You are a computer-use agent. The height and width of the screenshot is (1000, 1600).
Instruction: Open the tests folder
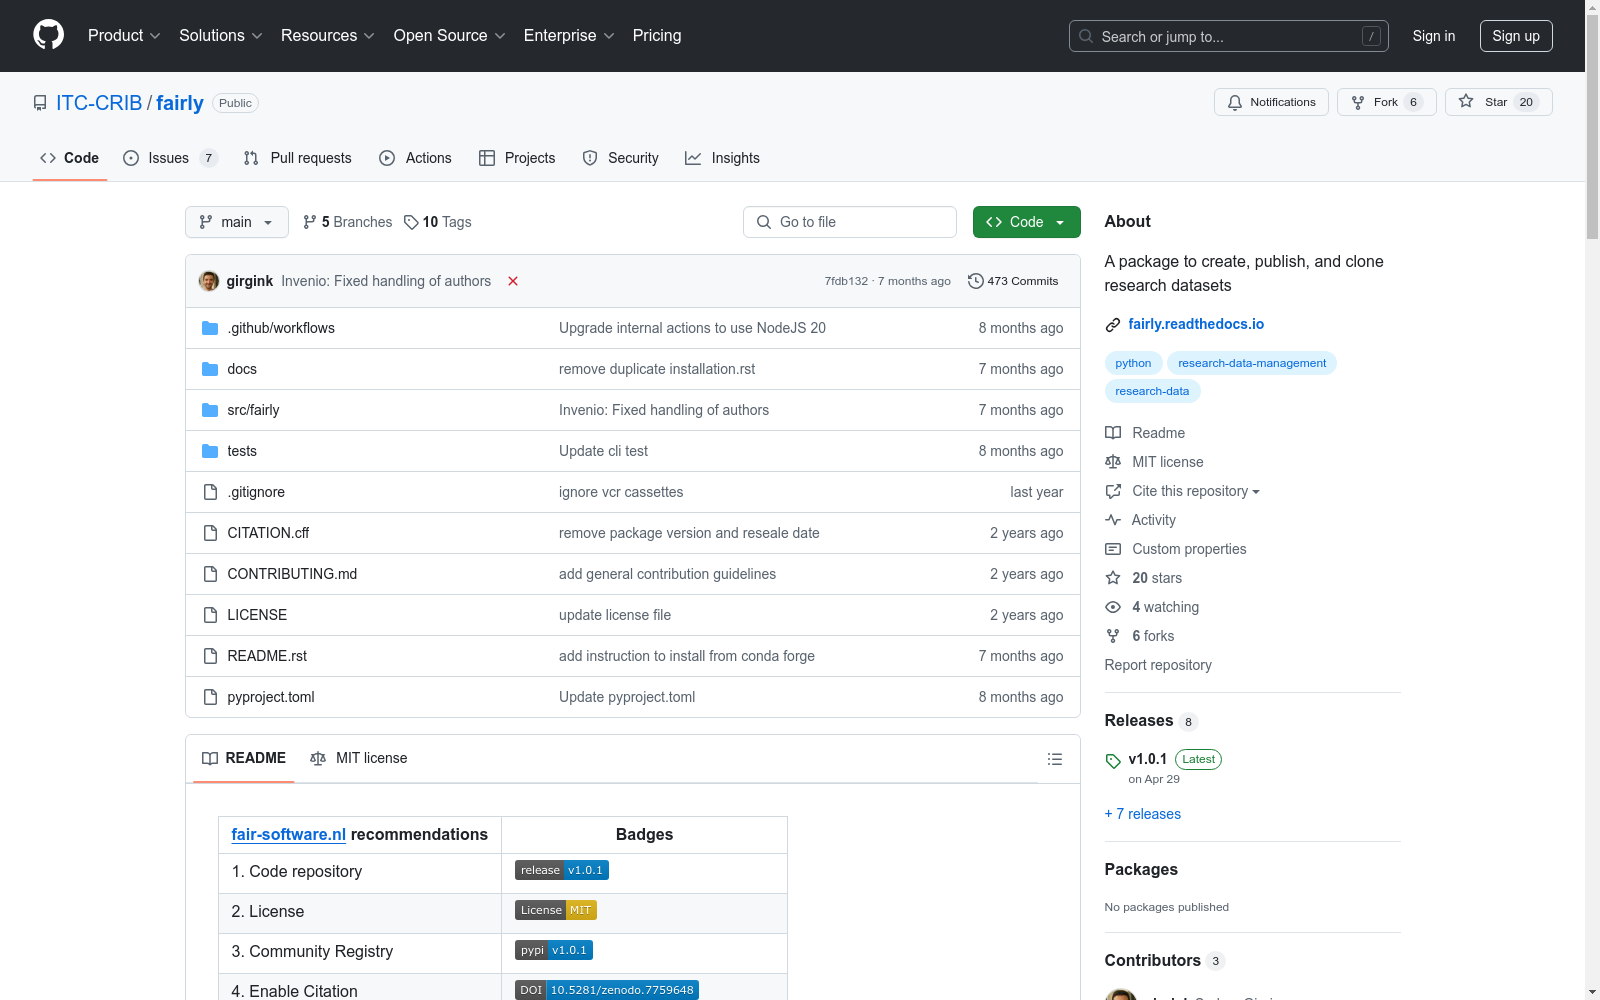[x=242, y=451]
